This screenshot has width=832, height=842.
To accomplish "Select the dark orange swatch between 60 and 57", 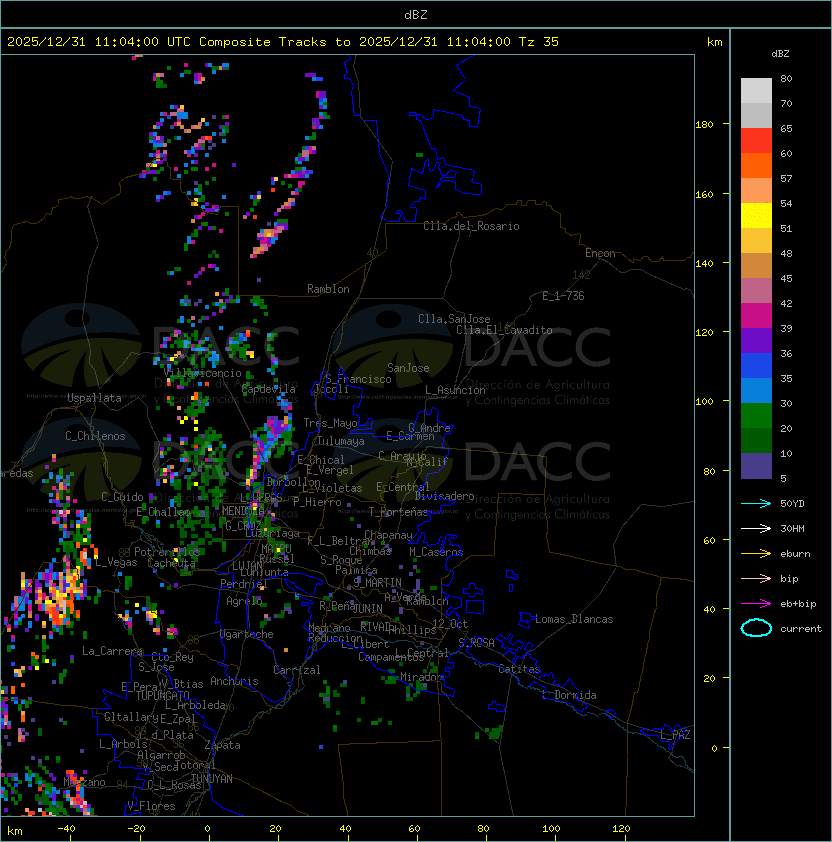I will (x=756, y=165).
